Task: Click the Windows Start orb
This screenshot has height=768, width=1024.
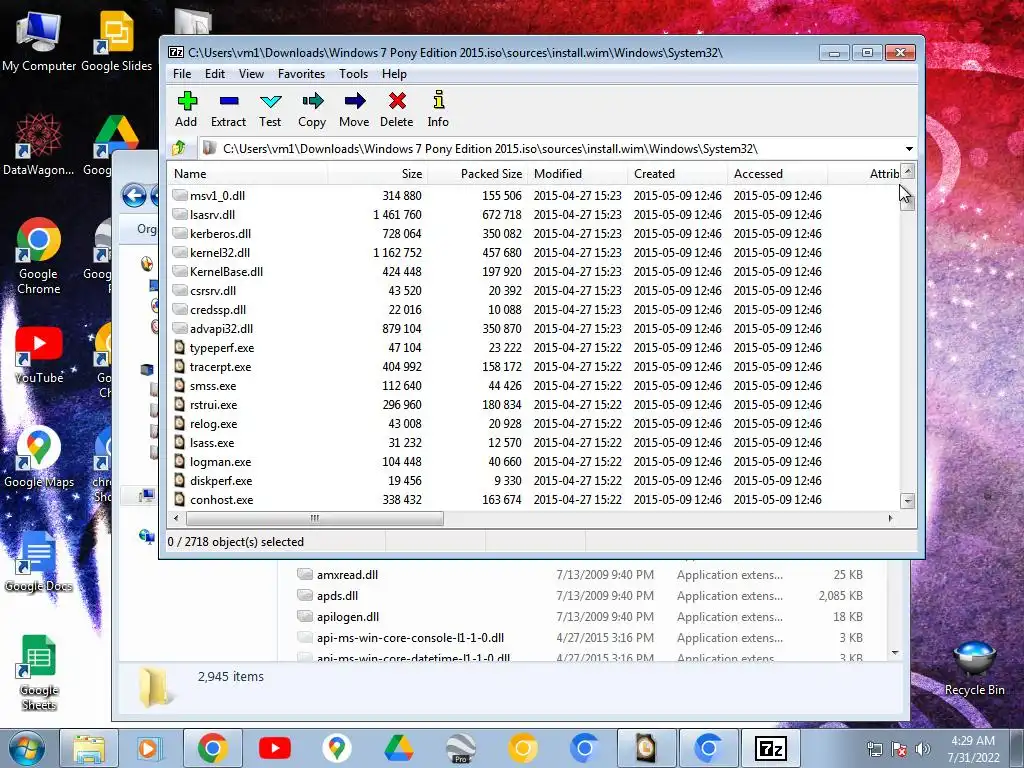Action: tap(27, 748)
